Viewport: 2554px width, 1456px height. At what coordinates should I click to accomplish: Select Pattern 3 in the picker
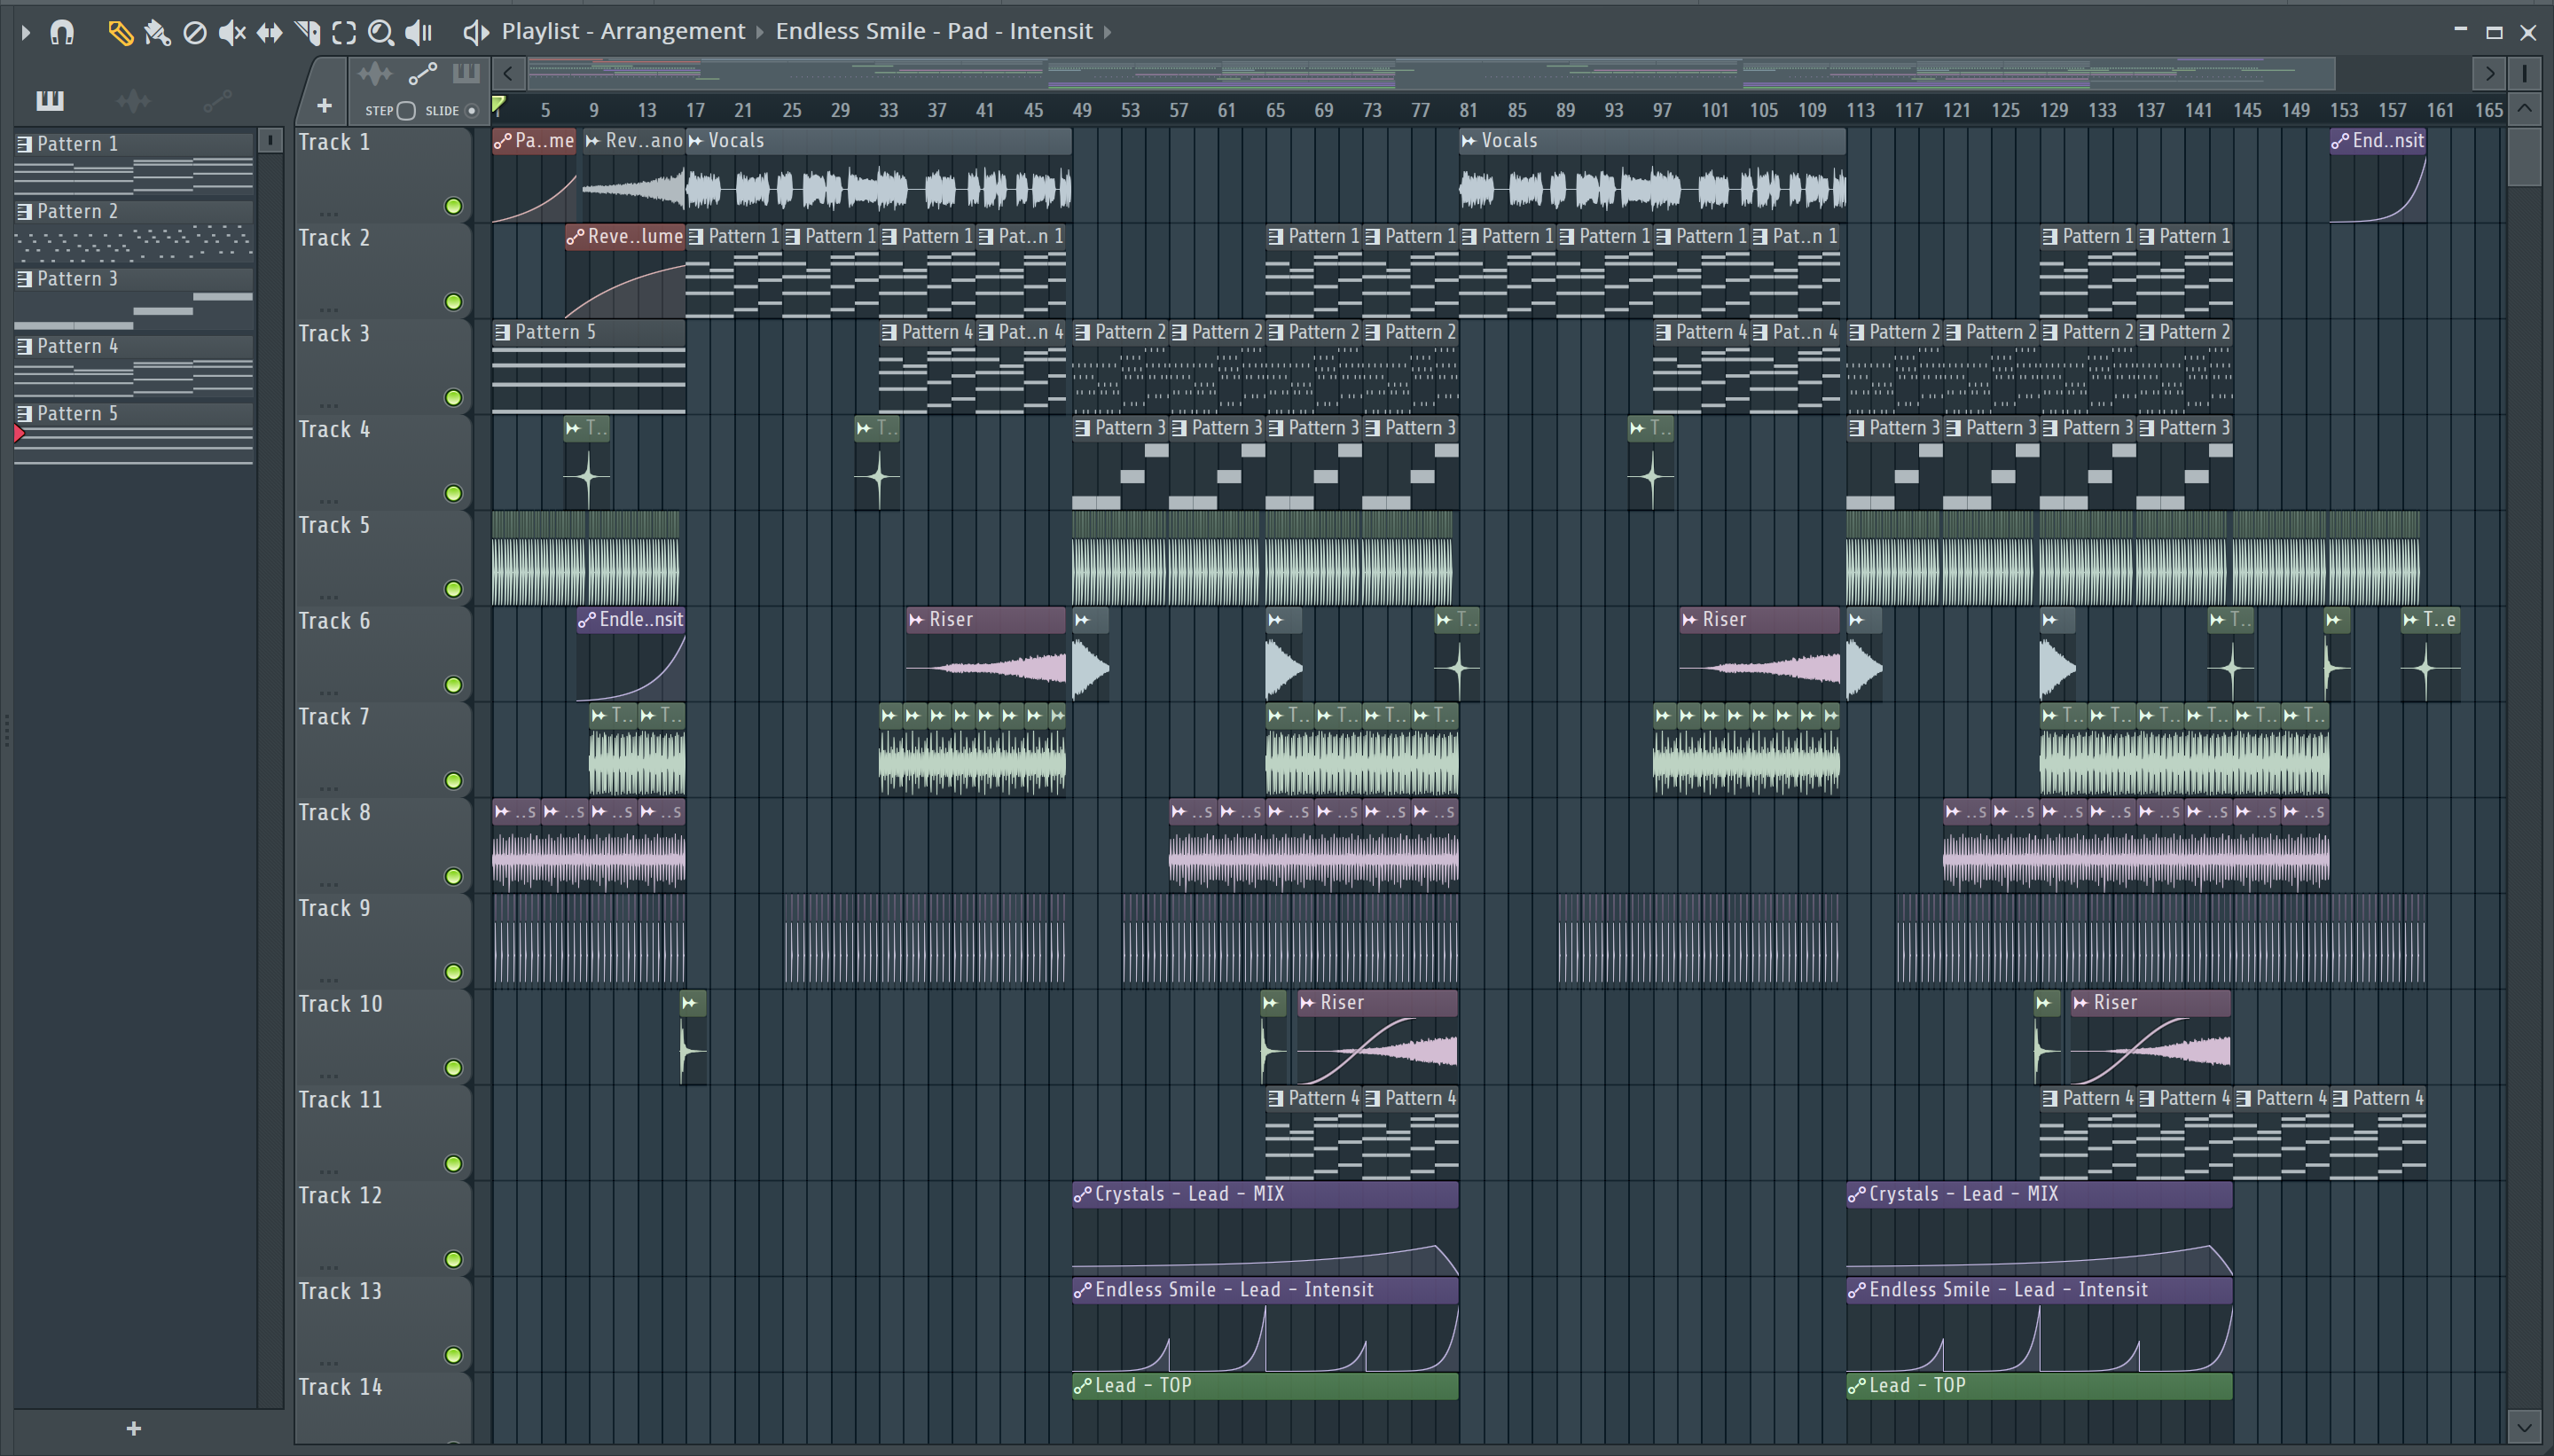pos(134,298)
